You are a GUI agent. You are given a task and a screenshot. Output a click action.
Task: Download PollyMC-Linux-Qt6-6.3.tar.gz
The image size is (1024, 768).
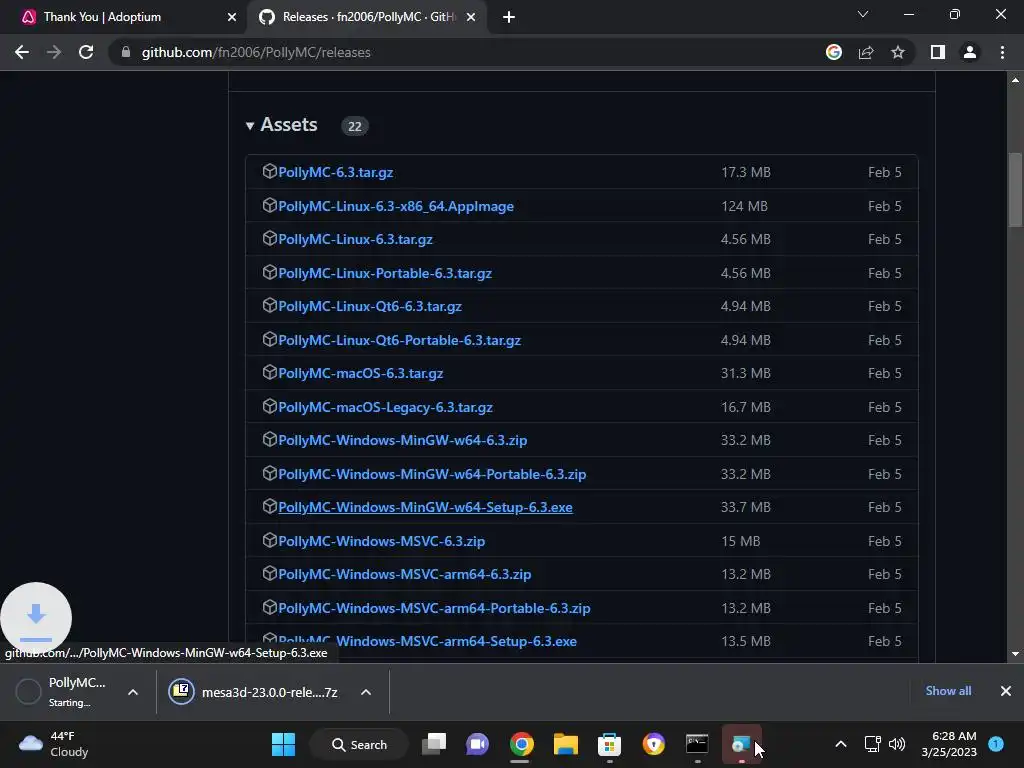click(x=370, y=306)
